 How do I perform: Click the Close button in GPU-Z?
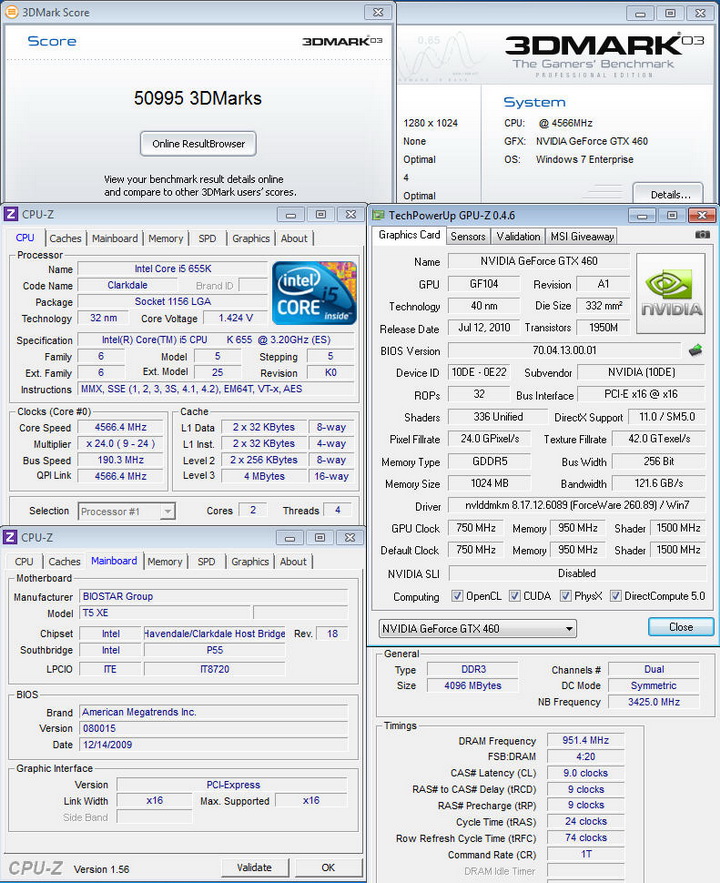click(681, 627)
